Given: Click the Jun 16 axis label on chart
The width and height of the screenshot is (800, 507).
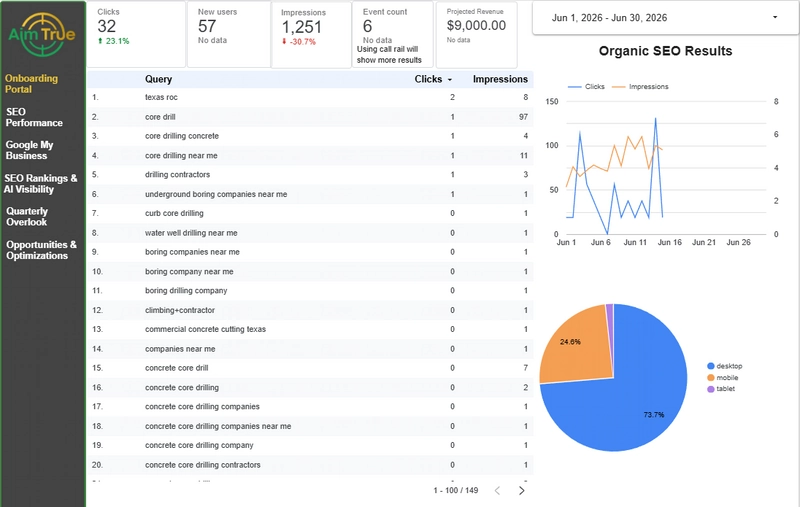Looking at the screenshot, I should click(669, 243).
